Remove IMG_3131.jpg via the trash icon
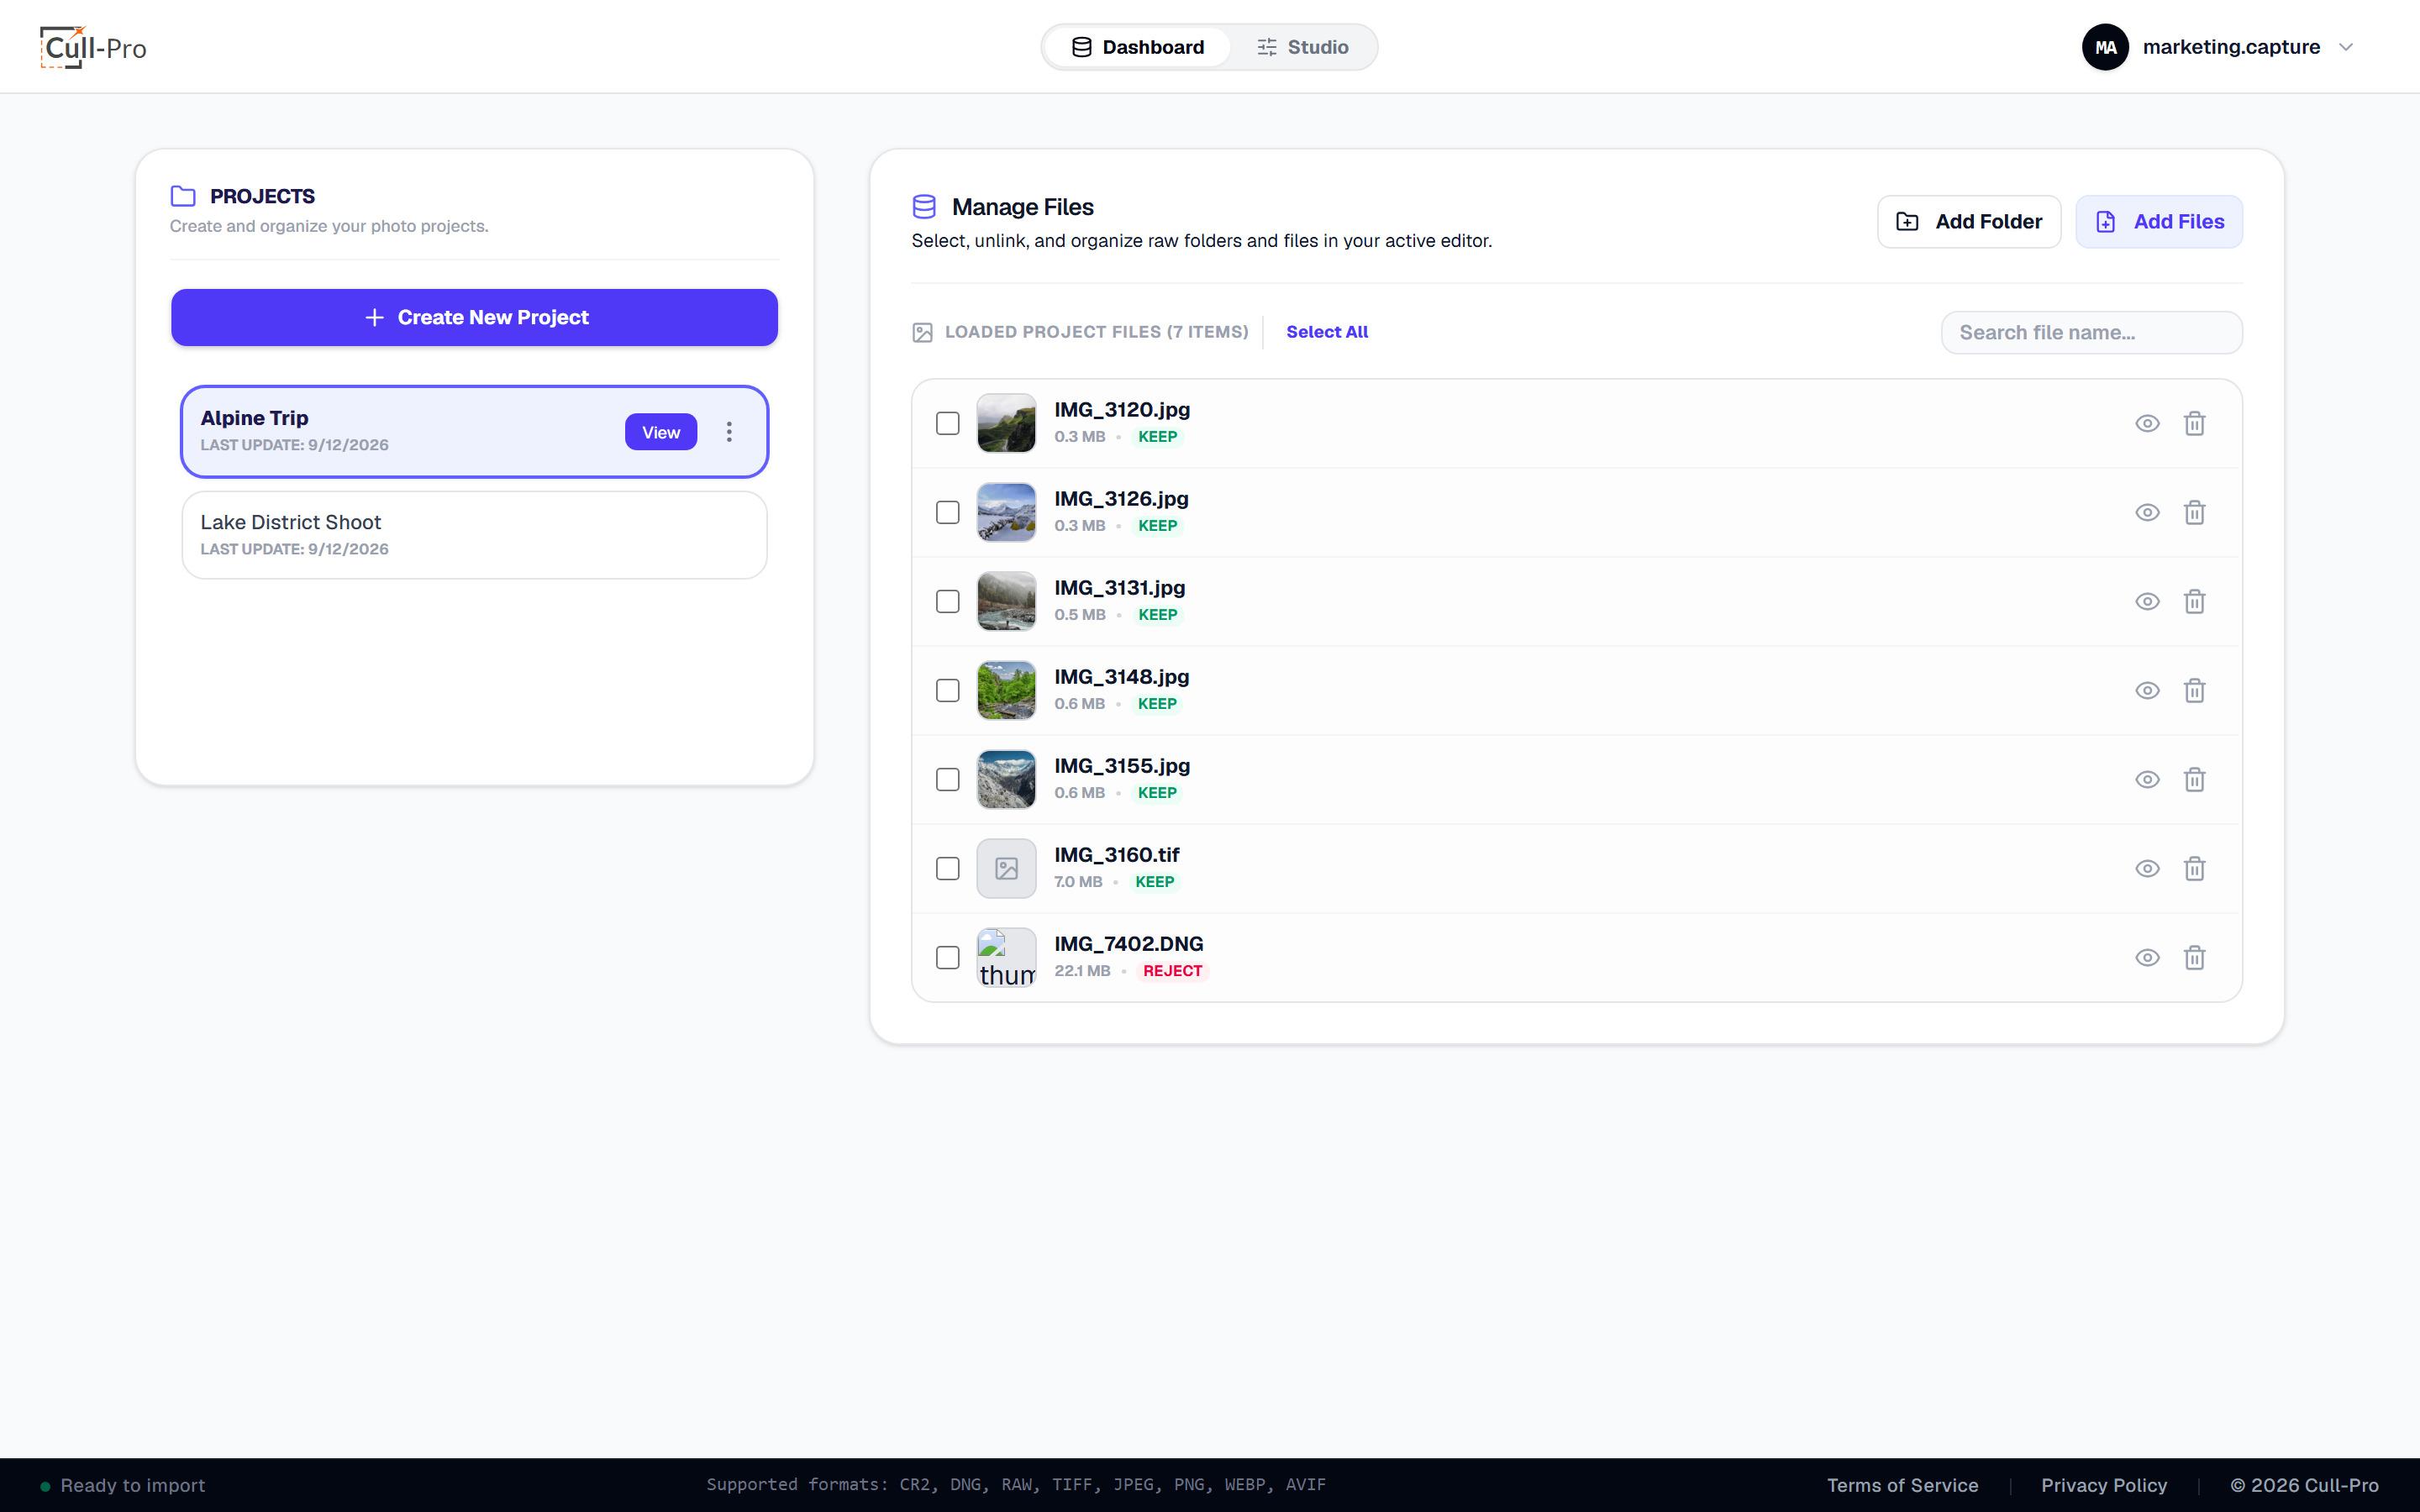 pos(2194,601)
